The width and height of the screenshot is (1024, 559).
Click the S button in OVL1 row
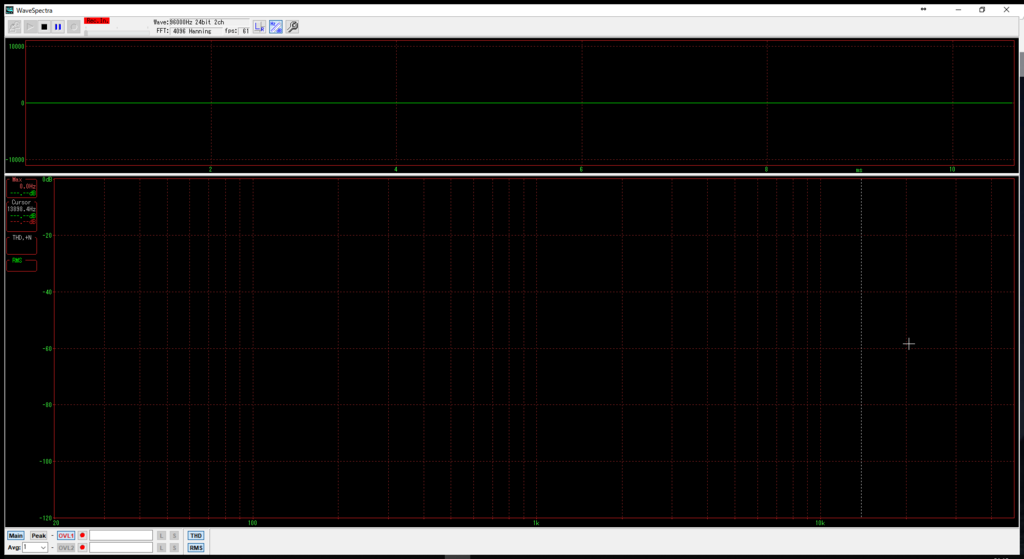coord(174,535)
